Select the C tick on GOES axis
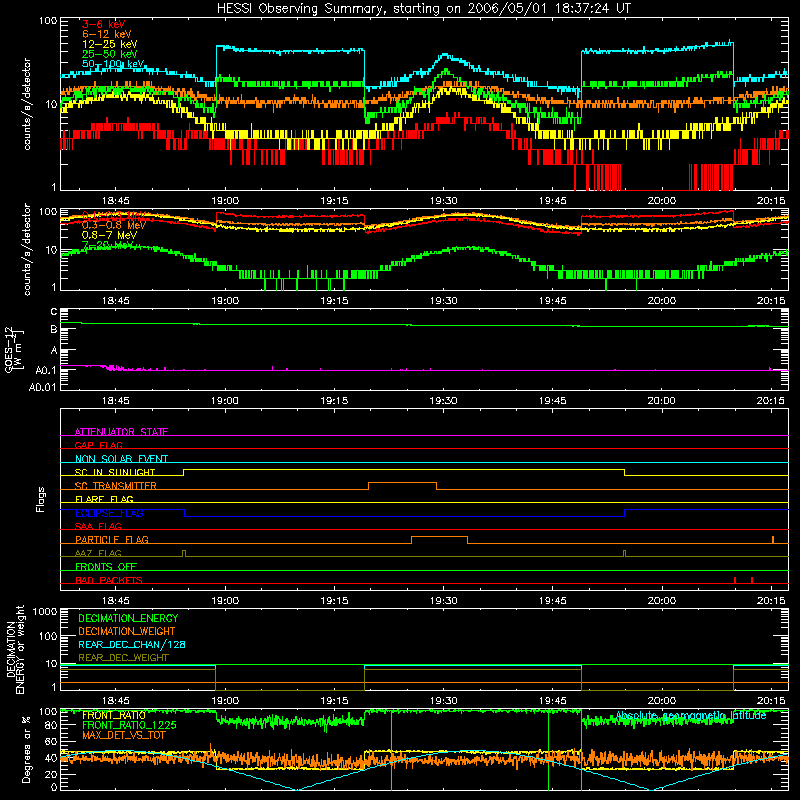The height and width of the screenshot is (800, 800). click(54, 312)
